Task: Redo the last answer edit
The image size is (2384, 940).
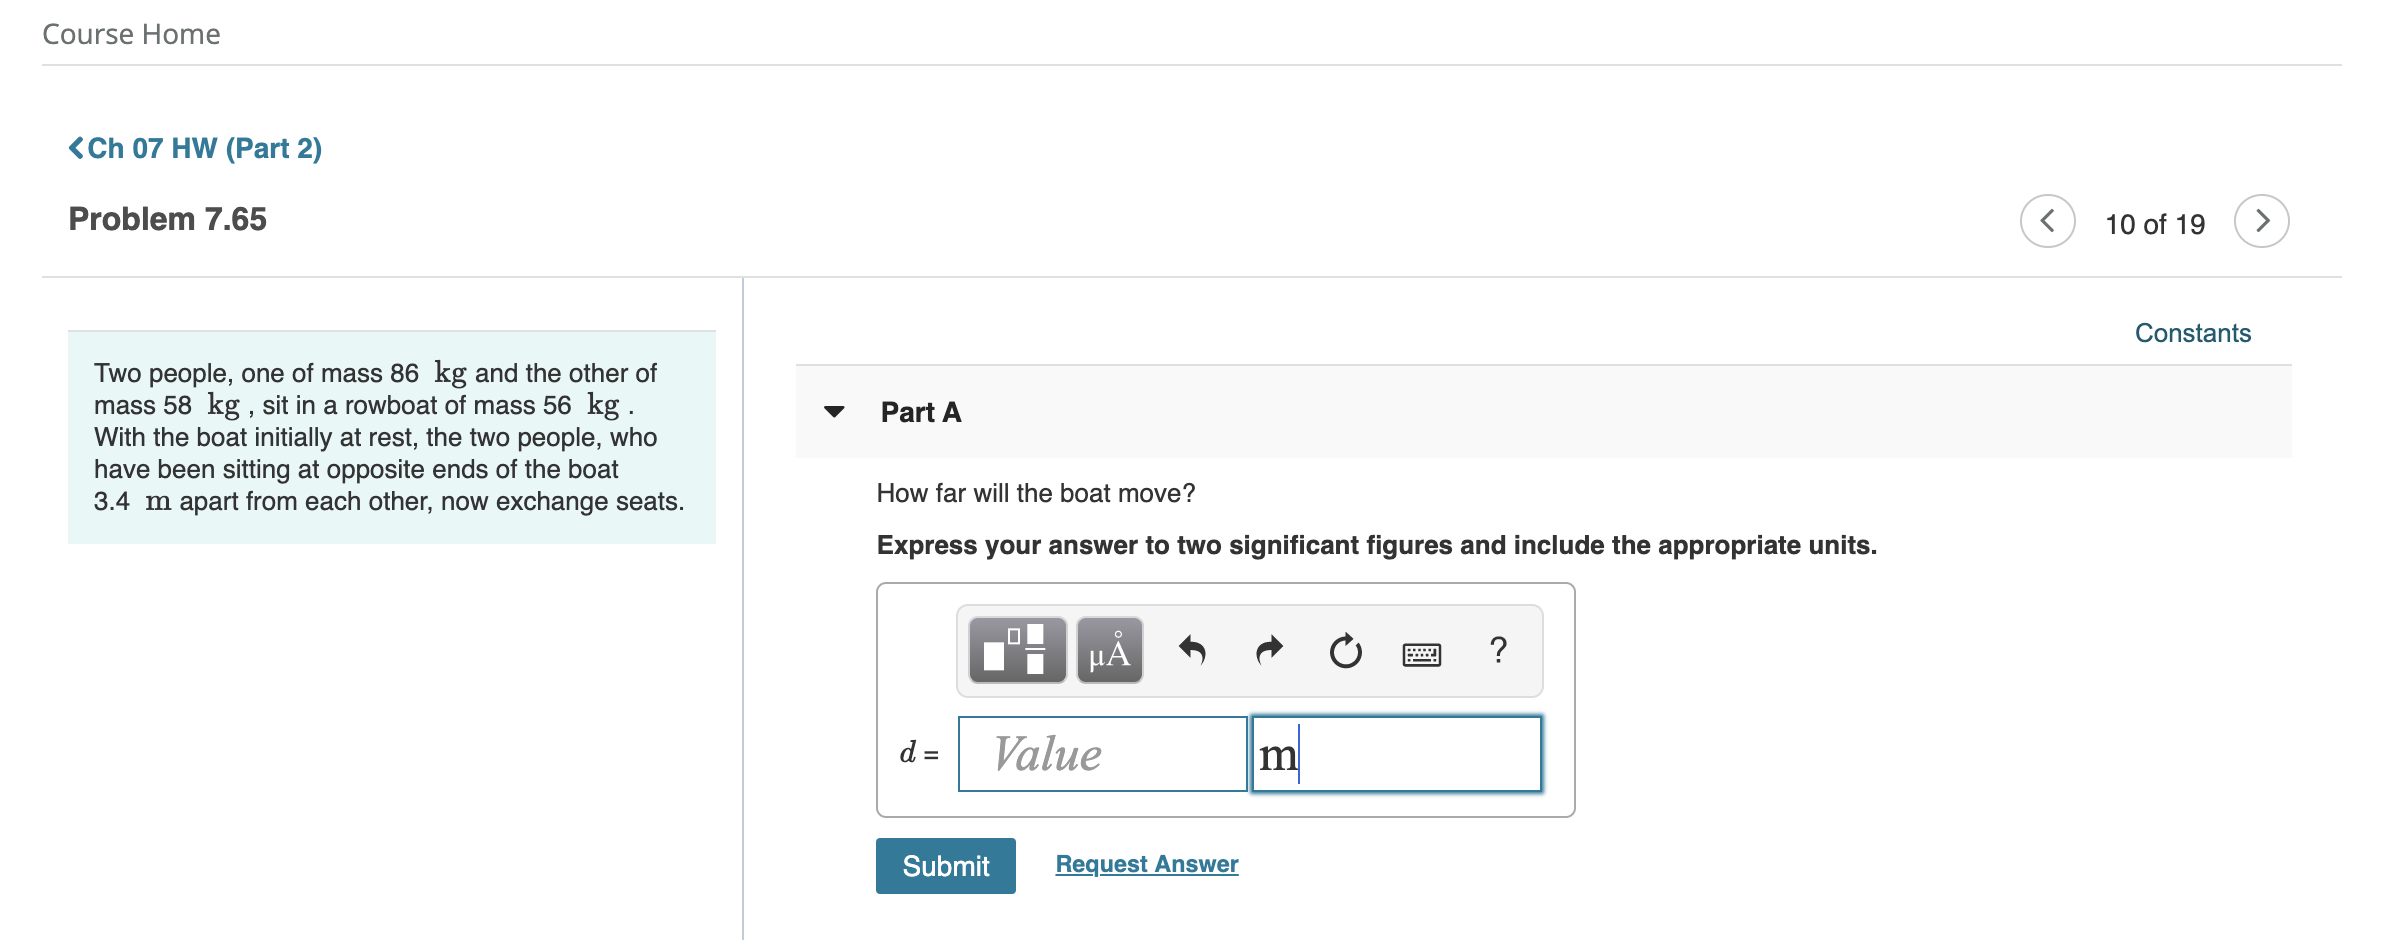Action: point(1269,651)
